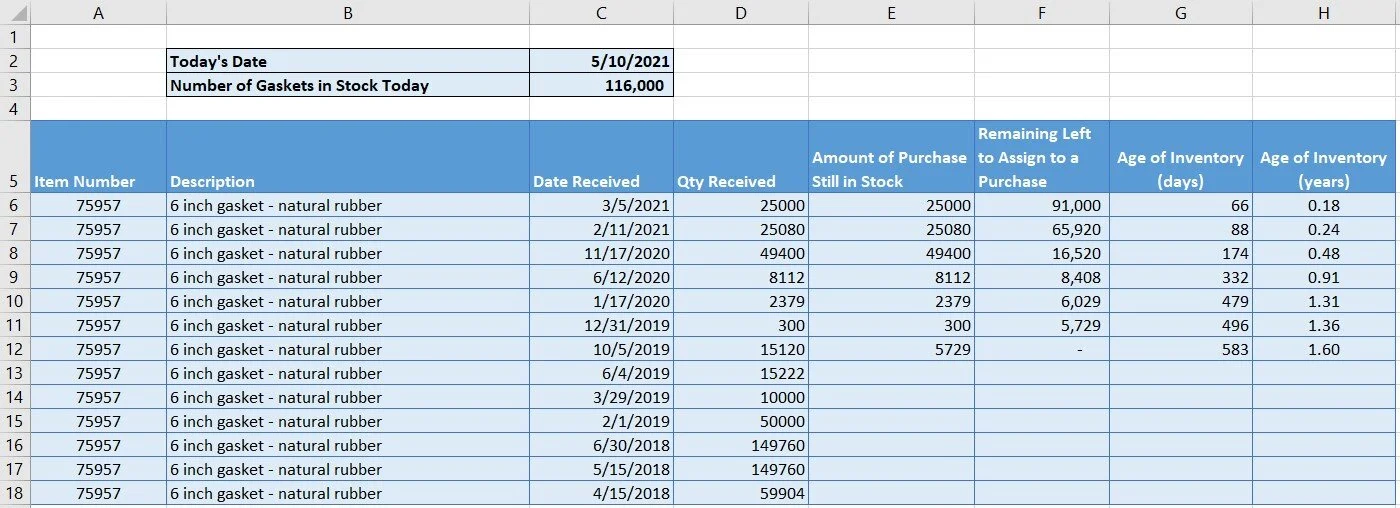Select column B header
Image resolution: width=1400 pixels, height=508 pixels.
point(348,12)
